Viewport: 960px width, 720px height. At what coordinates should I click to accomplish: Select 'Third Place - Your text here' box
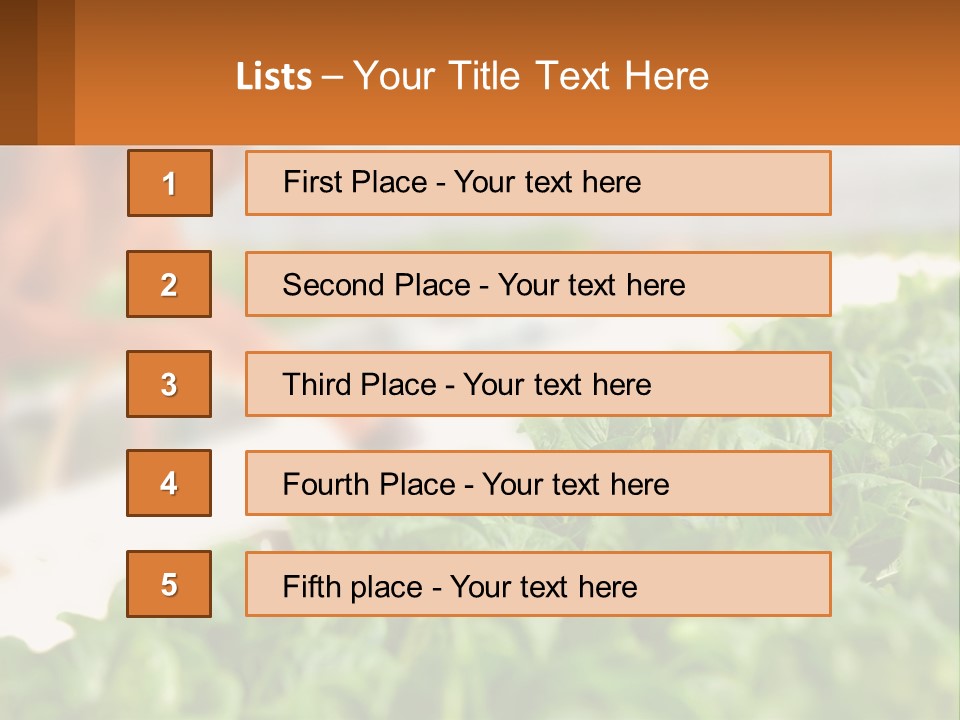click(538, 384)
